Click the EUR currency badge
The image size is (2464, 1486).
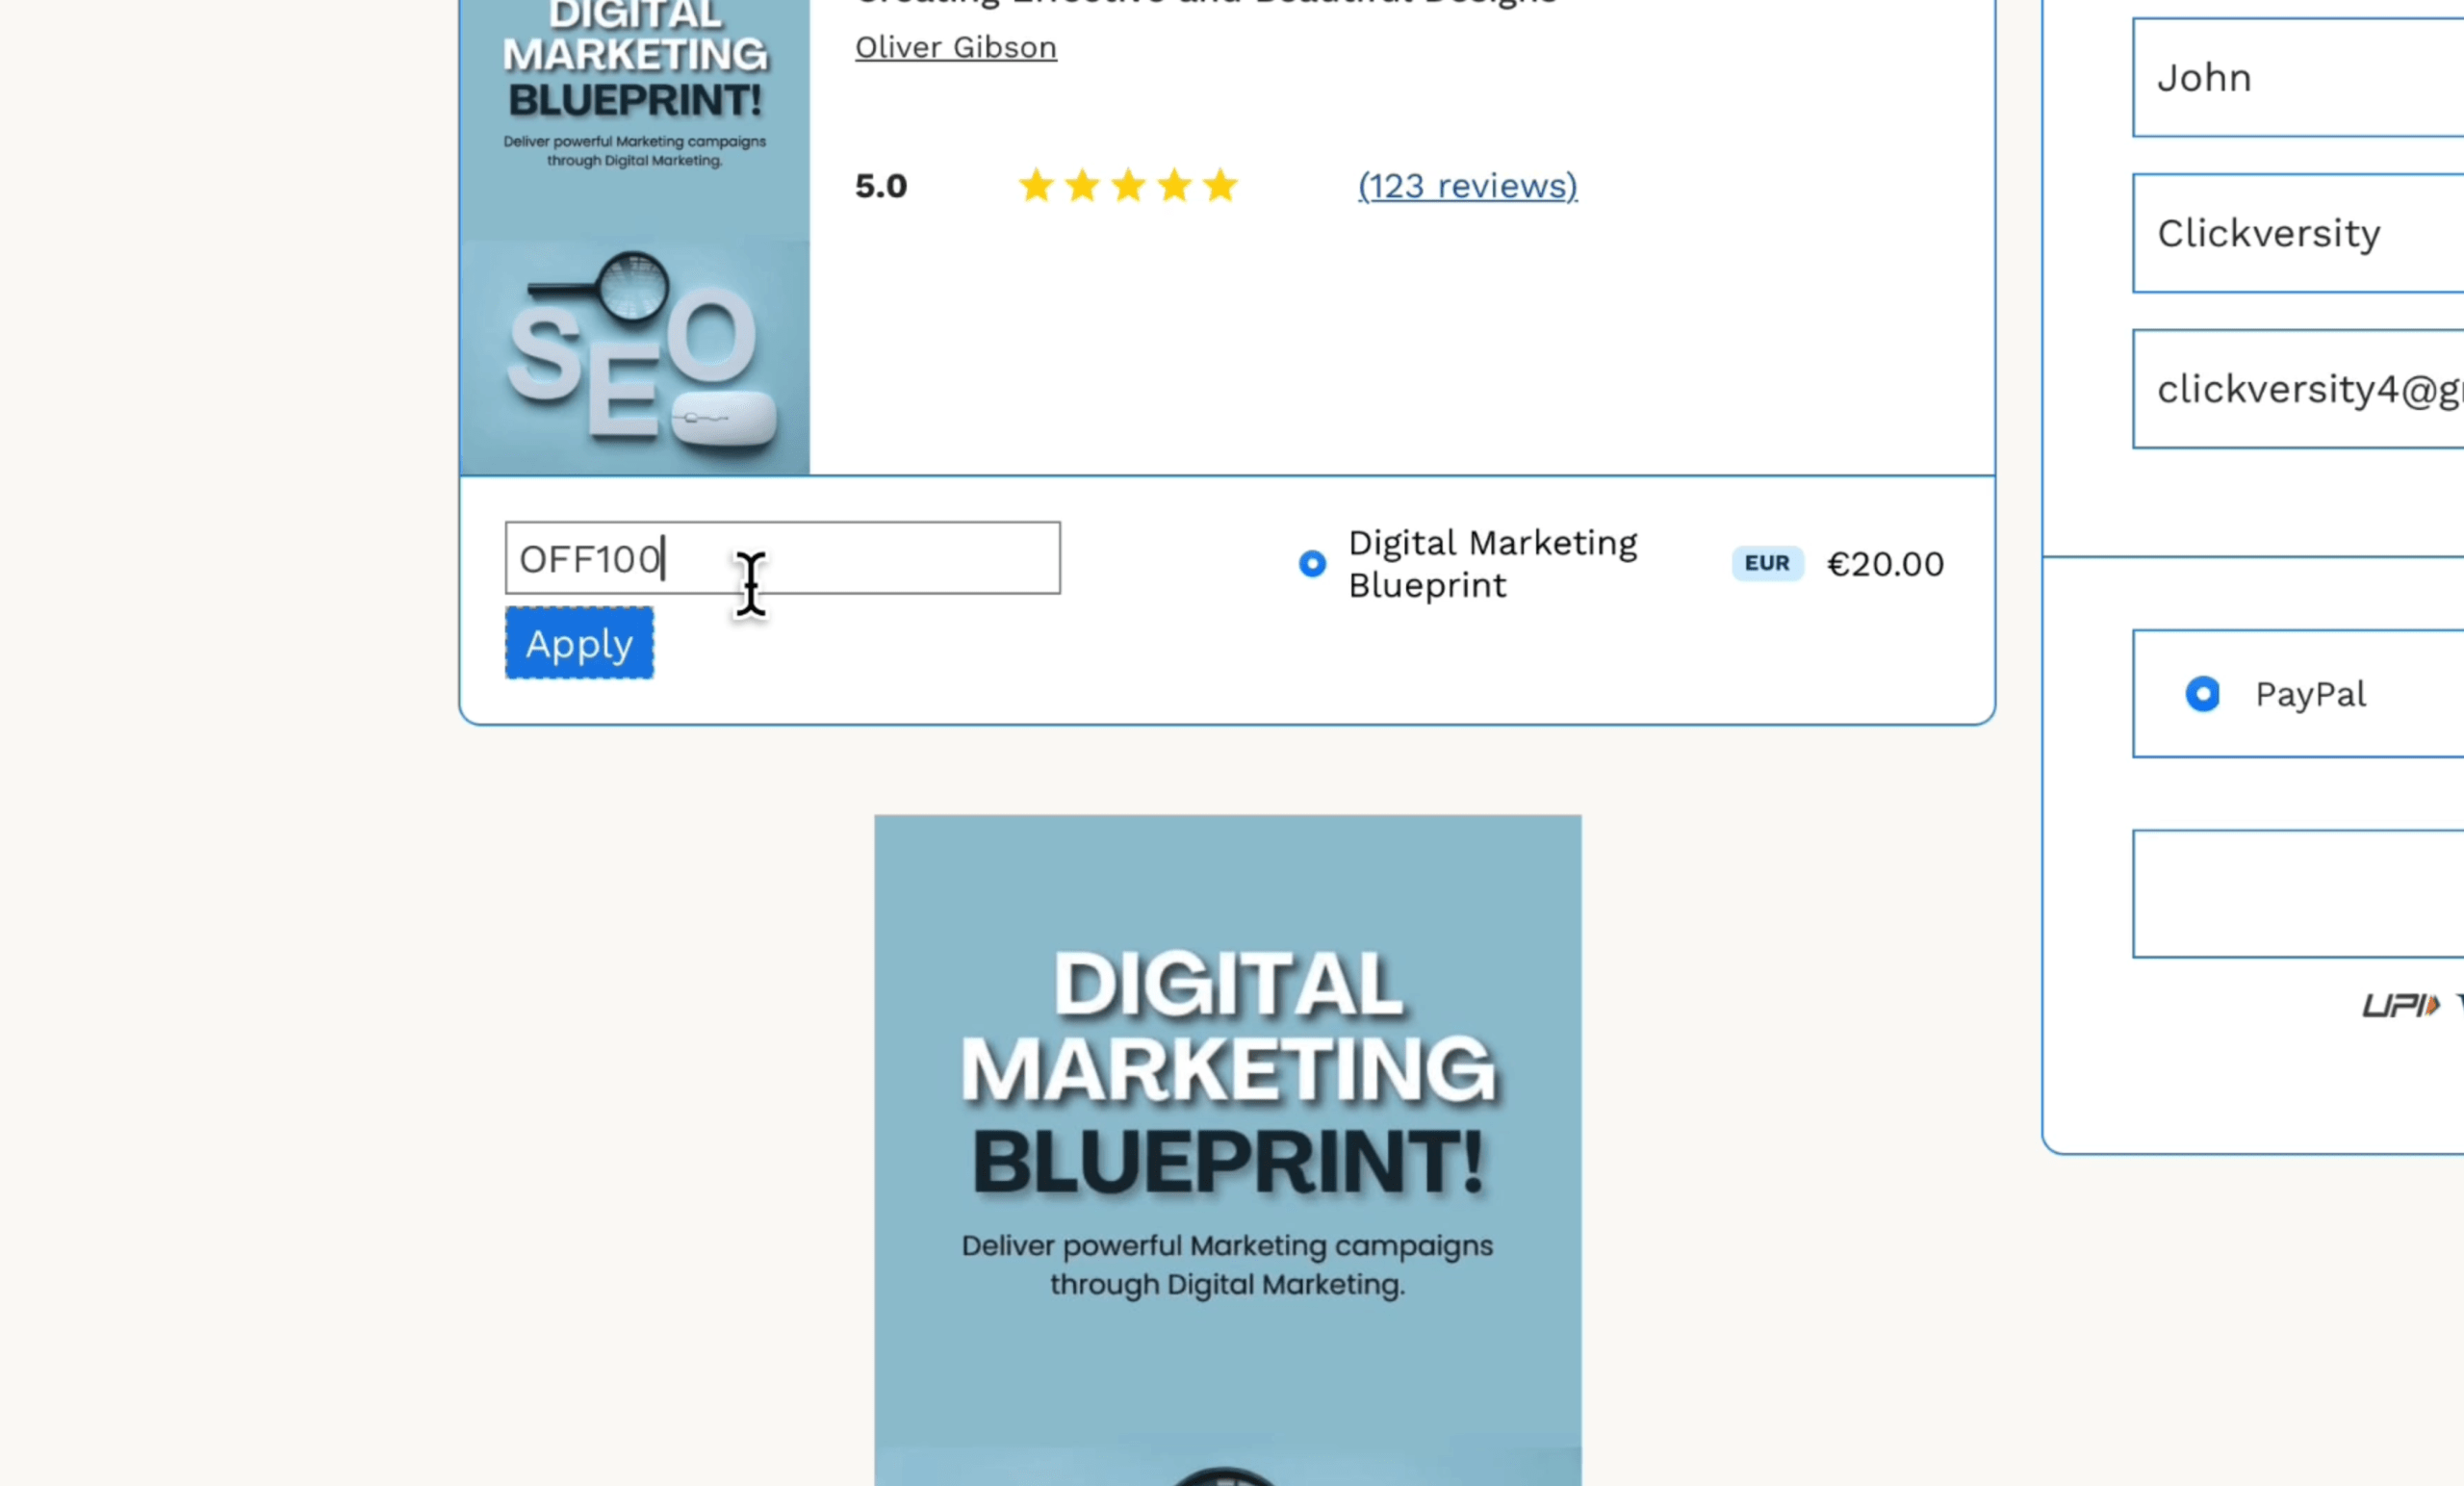click(x=1767, y=563)
